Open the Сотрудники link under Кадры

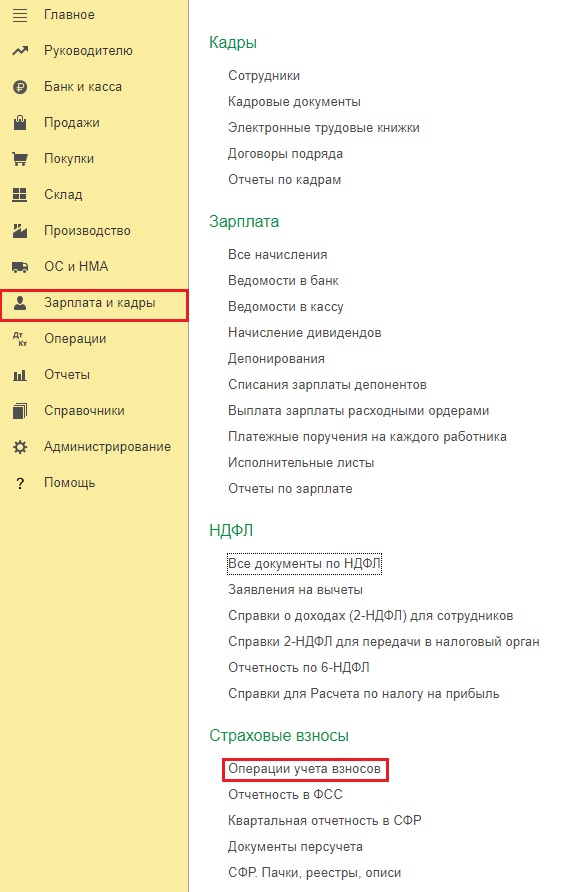pos(264,76)
